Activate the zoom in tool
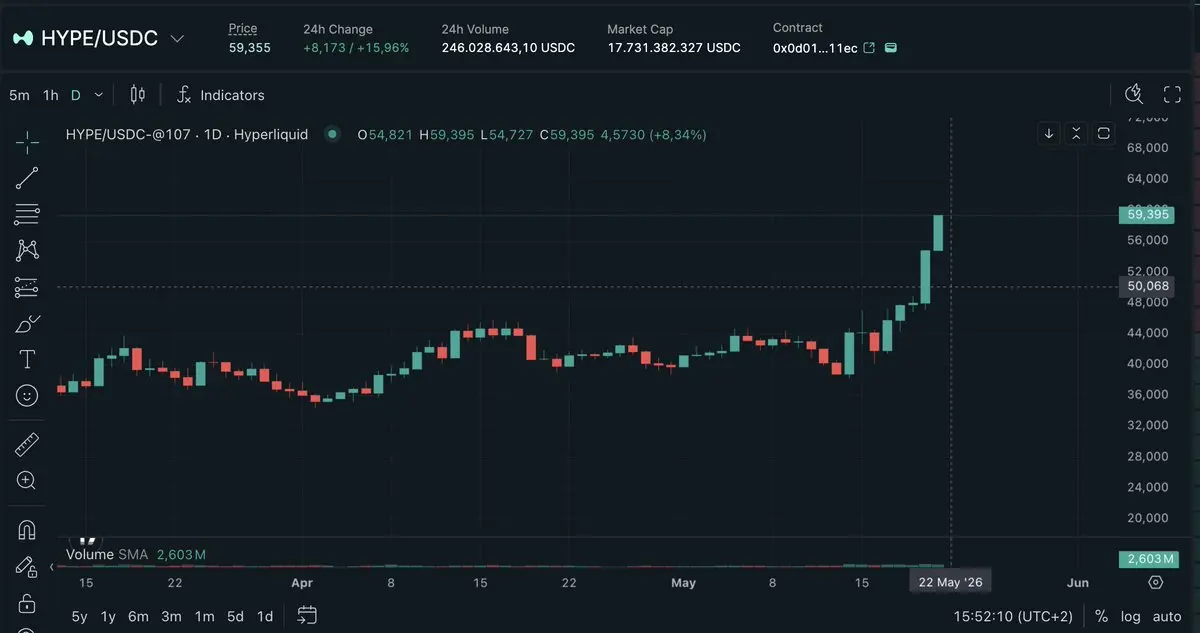1200x633 pixels. [27, 480]
